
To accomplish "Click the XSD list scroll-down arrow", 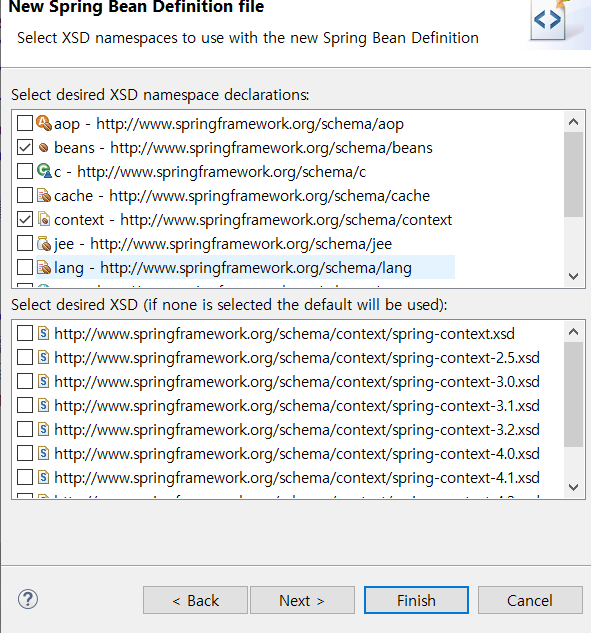I will point(573,487).
